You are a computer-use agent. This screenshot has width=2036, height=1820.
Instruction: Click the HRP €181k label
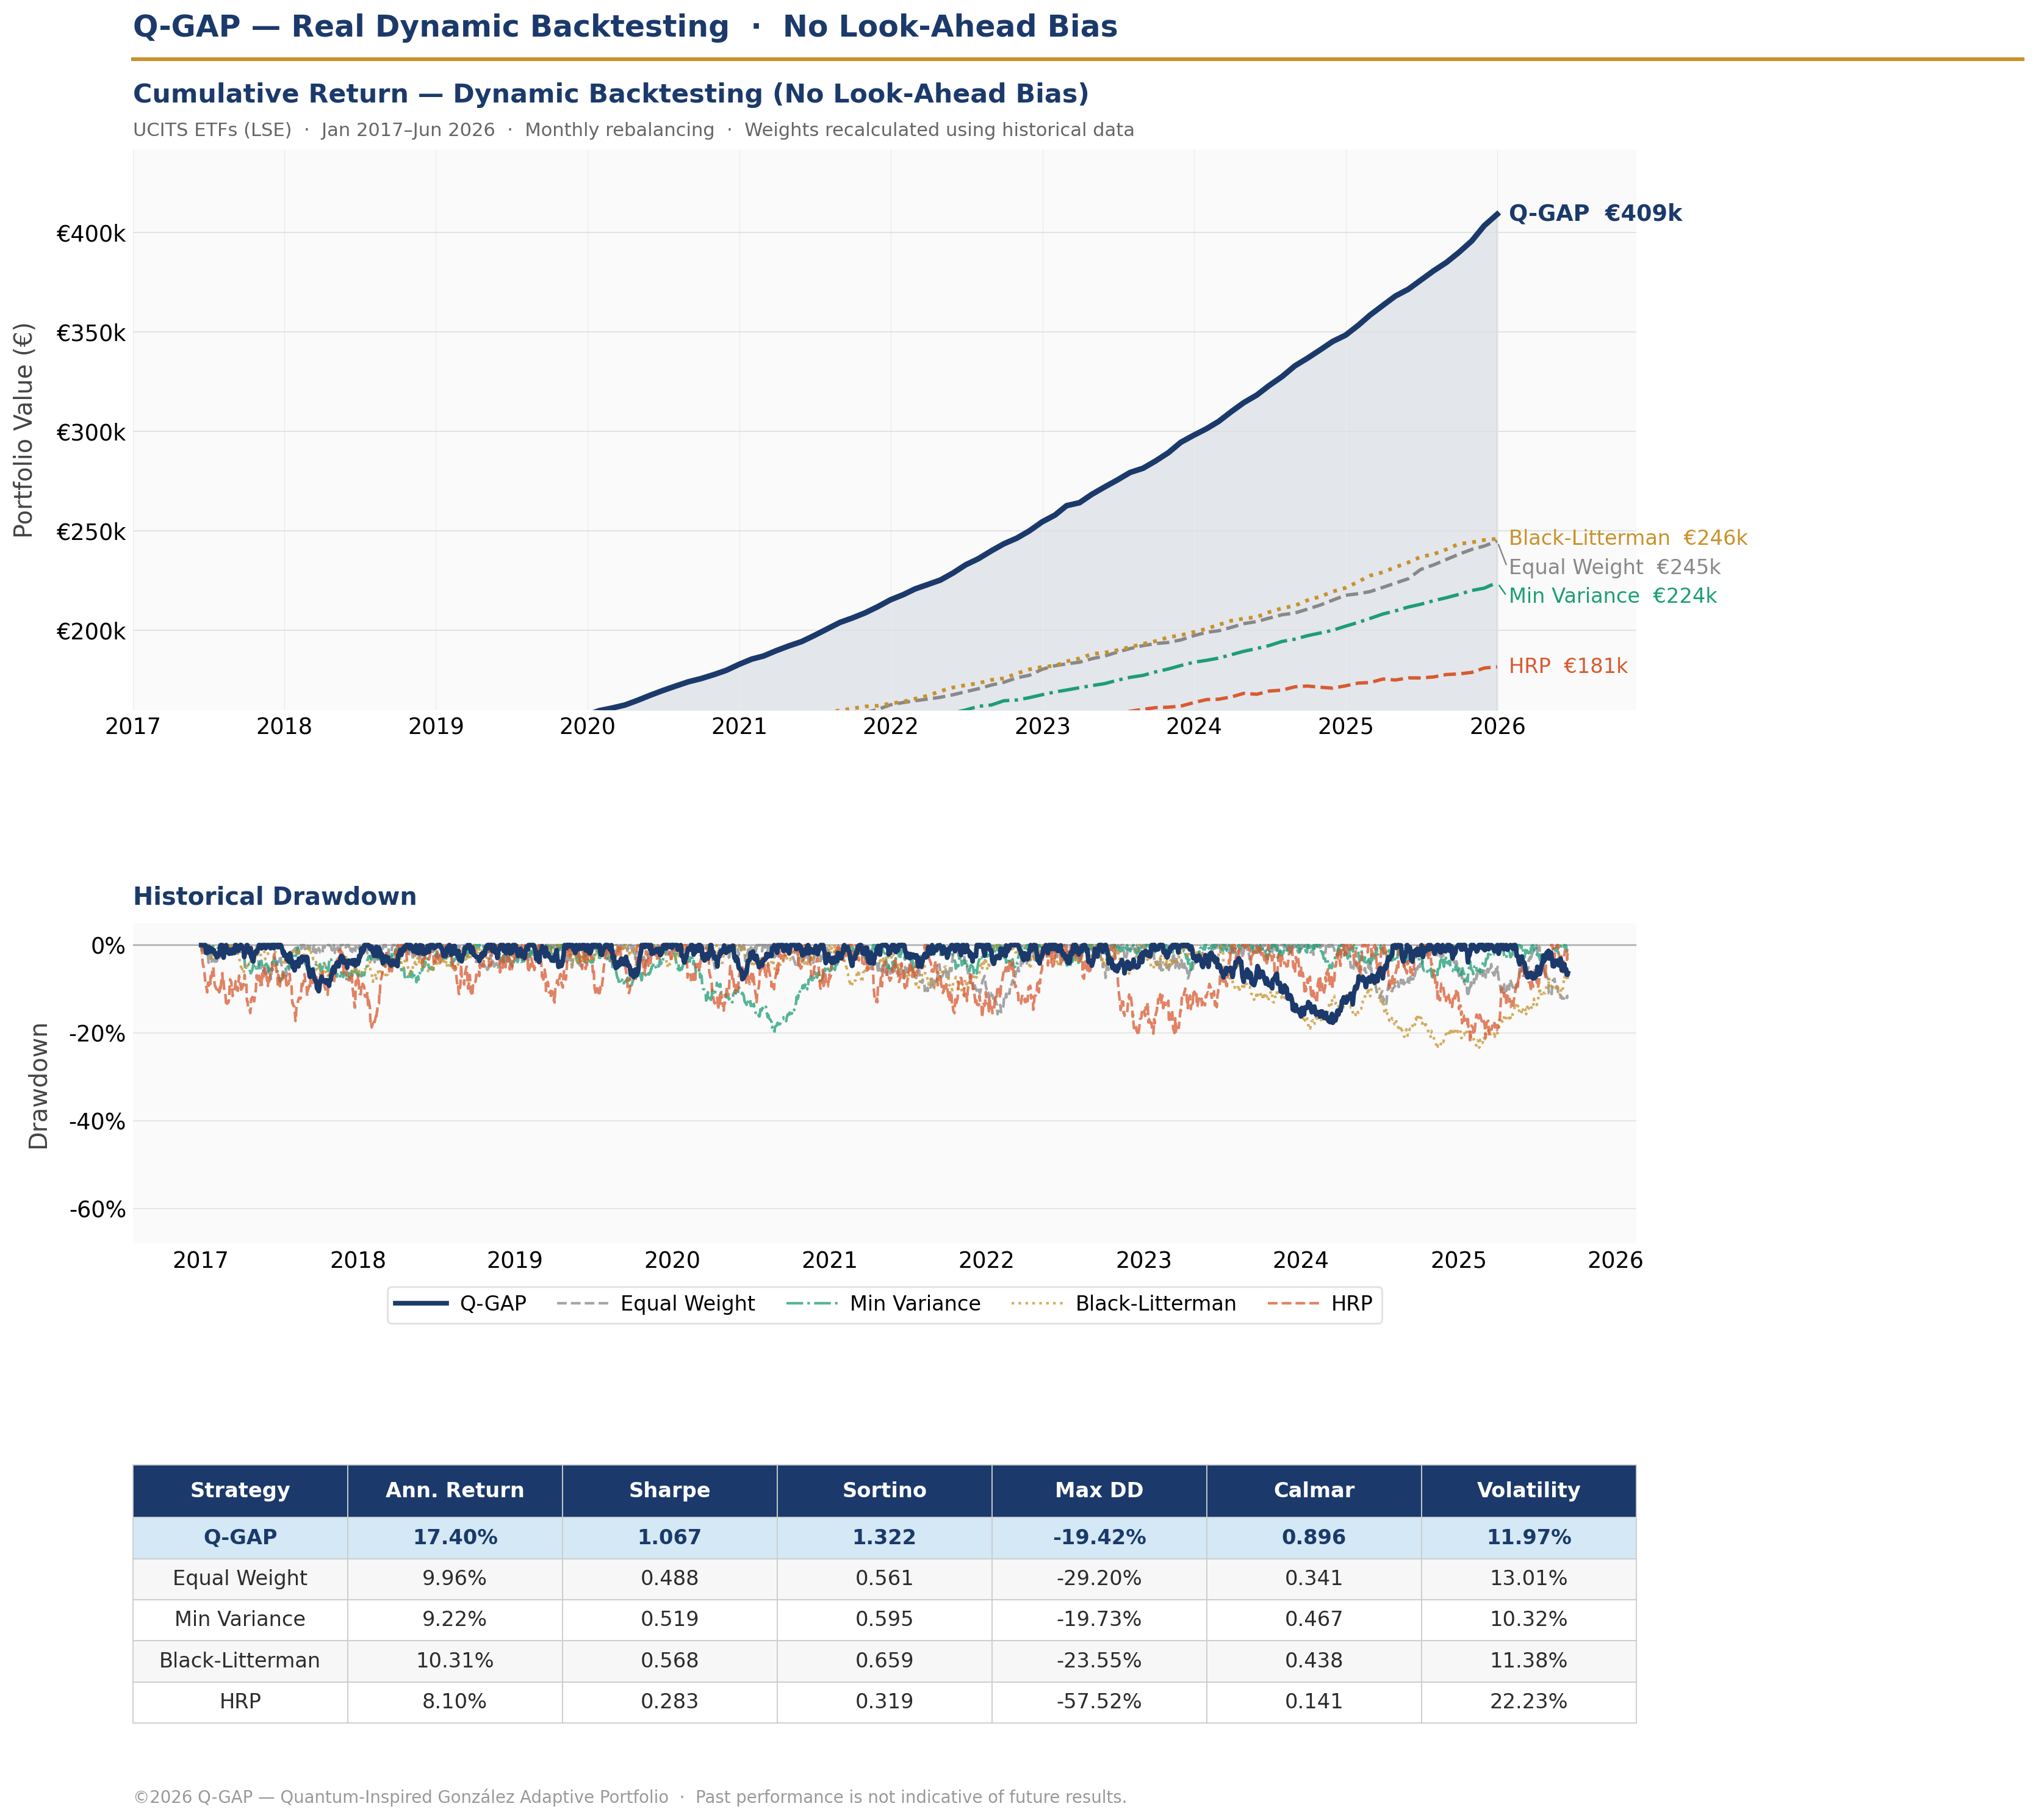click(x=1568, y=666)
